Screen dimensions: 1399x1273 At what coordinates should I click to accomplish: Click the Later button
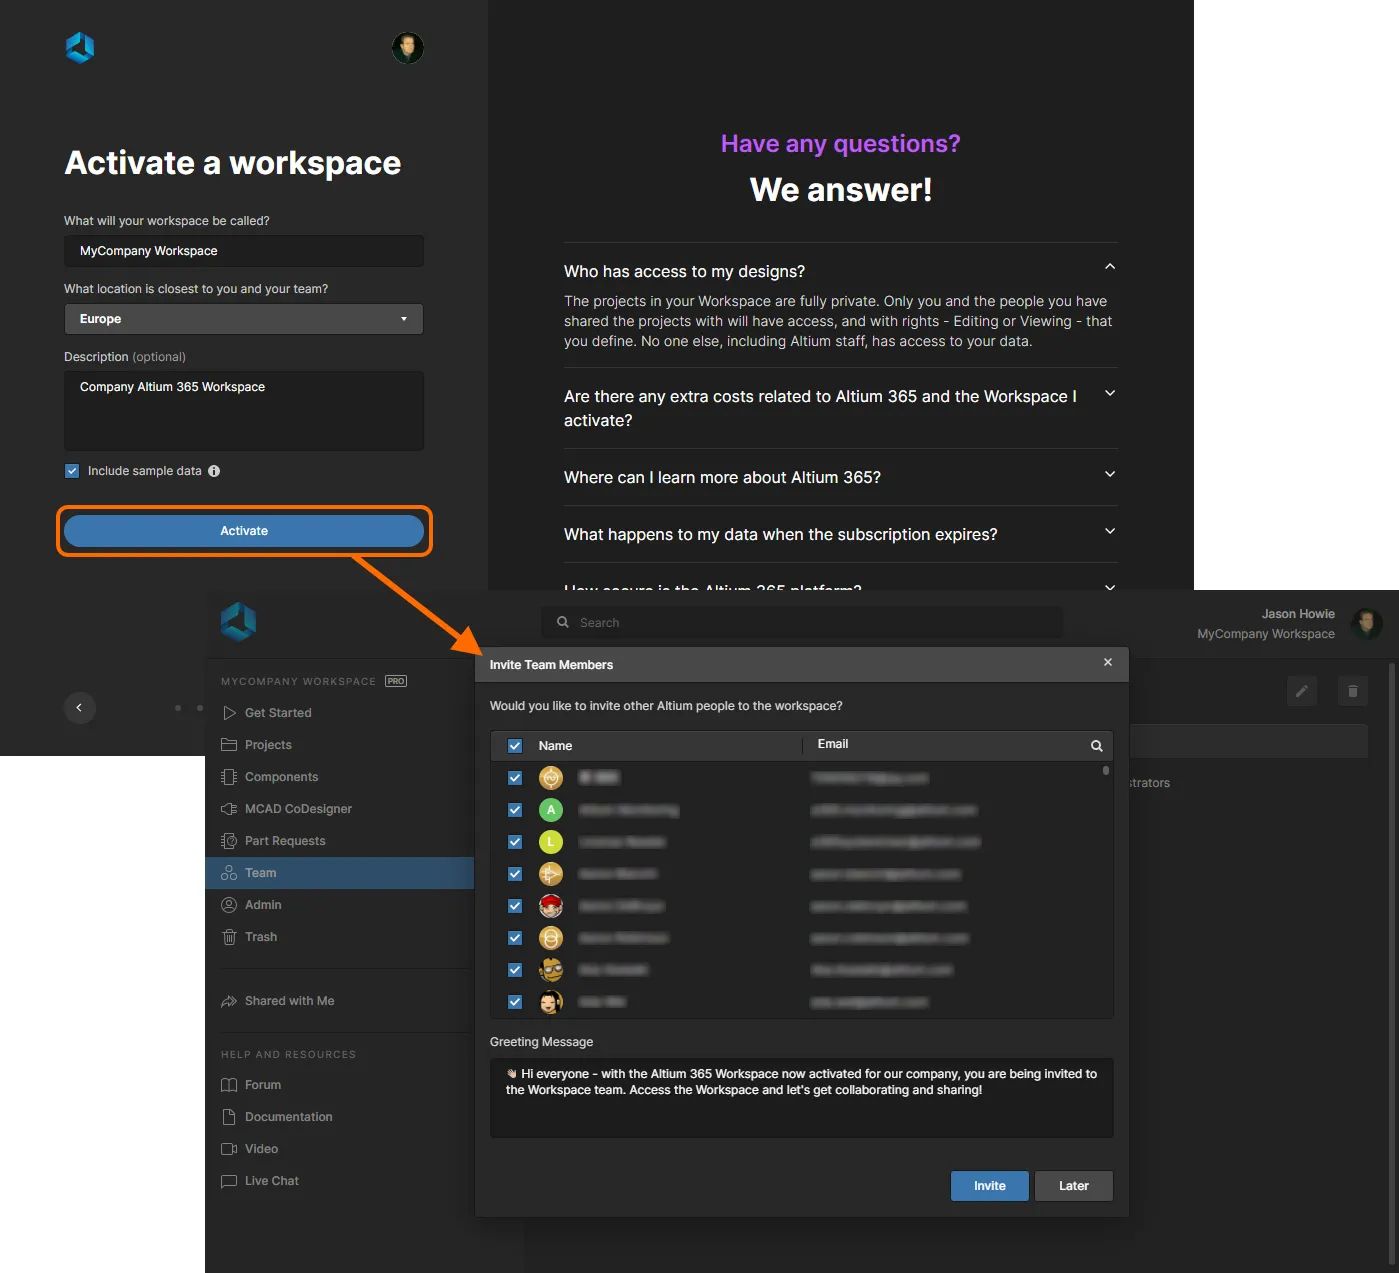[1074, 1186]
